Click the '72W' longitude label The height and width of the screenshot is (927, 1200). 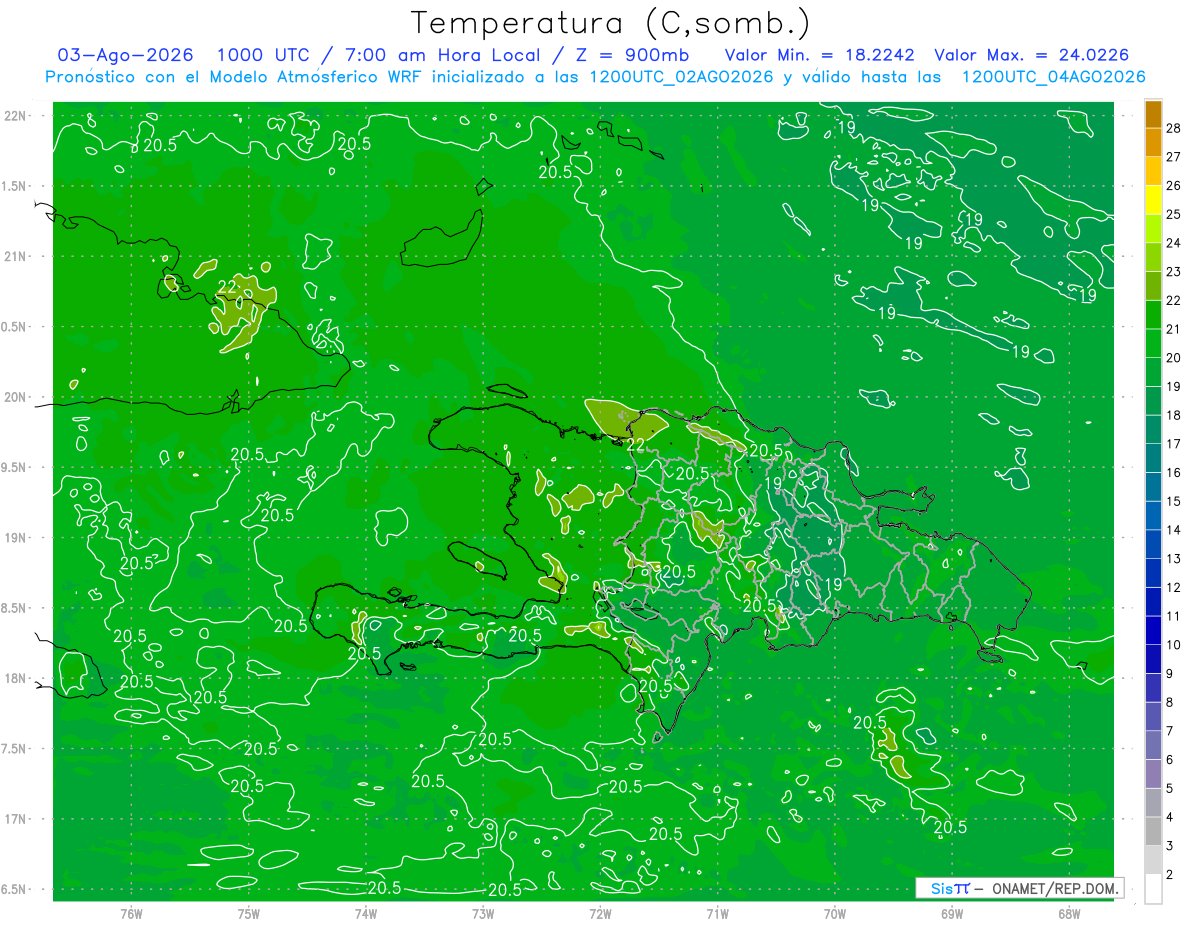pyautogui.click(x=600, y=913)
